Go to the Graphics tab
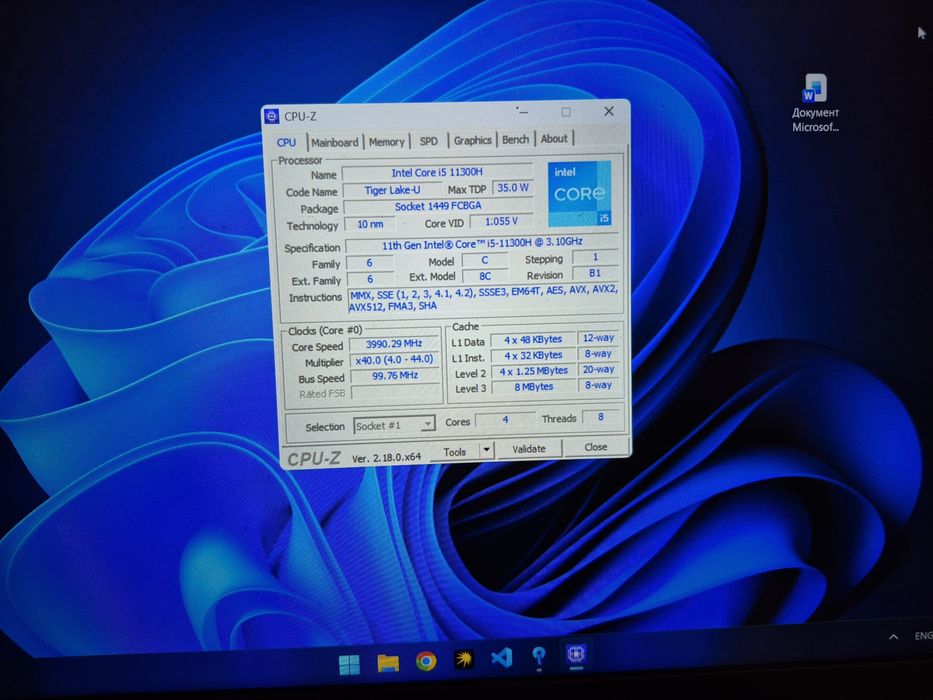 pos(472,140)
